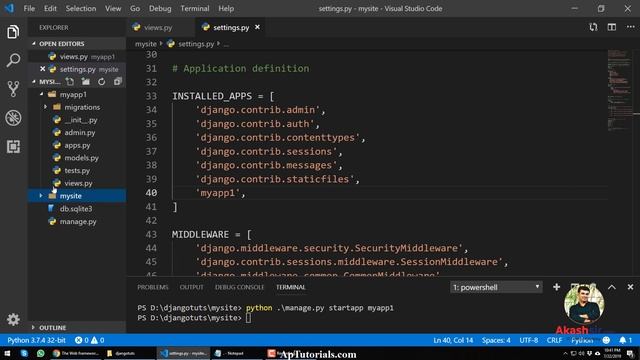Open the Selection menu
Viewport: 640px width, 360px height.
click(x=81, y=8)
